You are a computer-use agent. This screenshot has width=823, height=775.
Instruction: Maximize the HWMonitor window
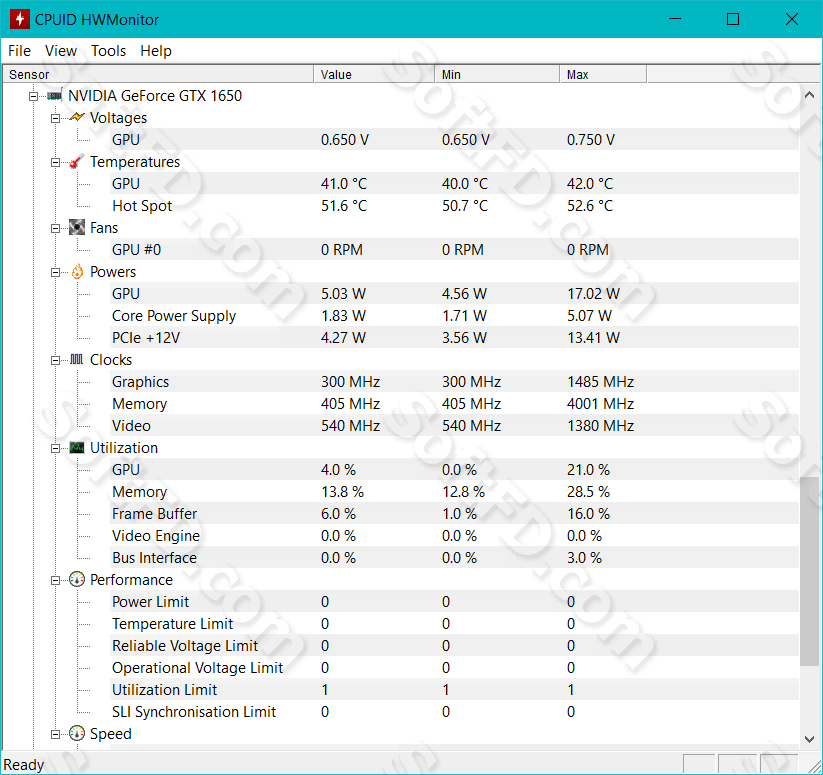click(733, 19)
